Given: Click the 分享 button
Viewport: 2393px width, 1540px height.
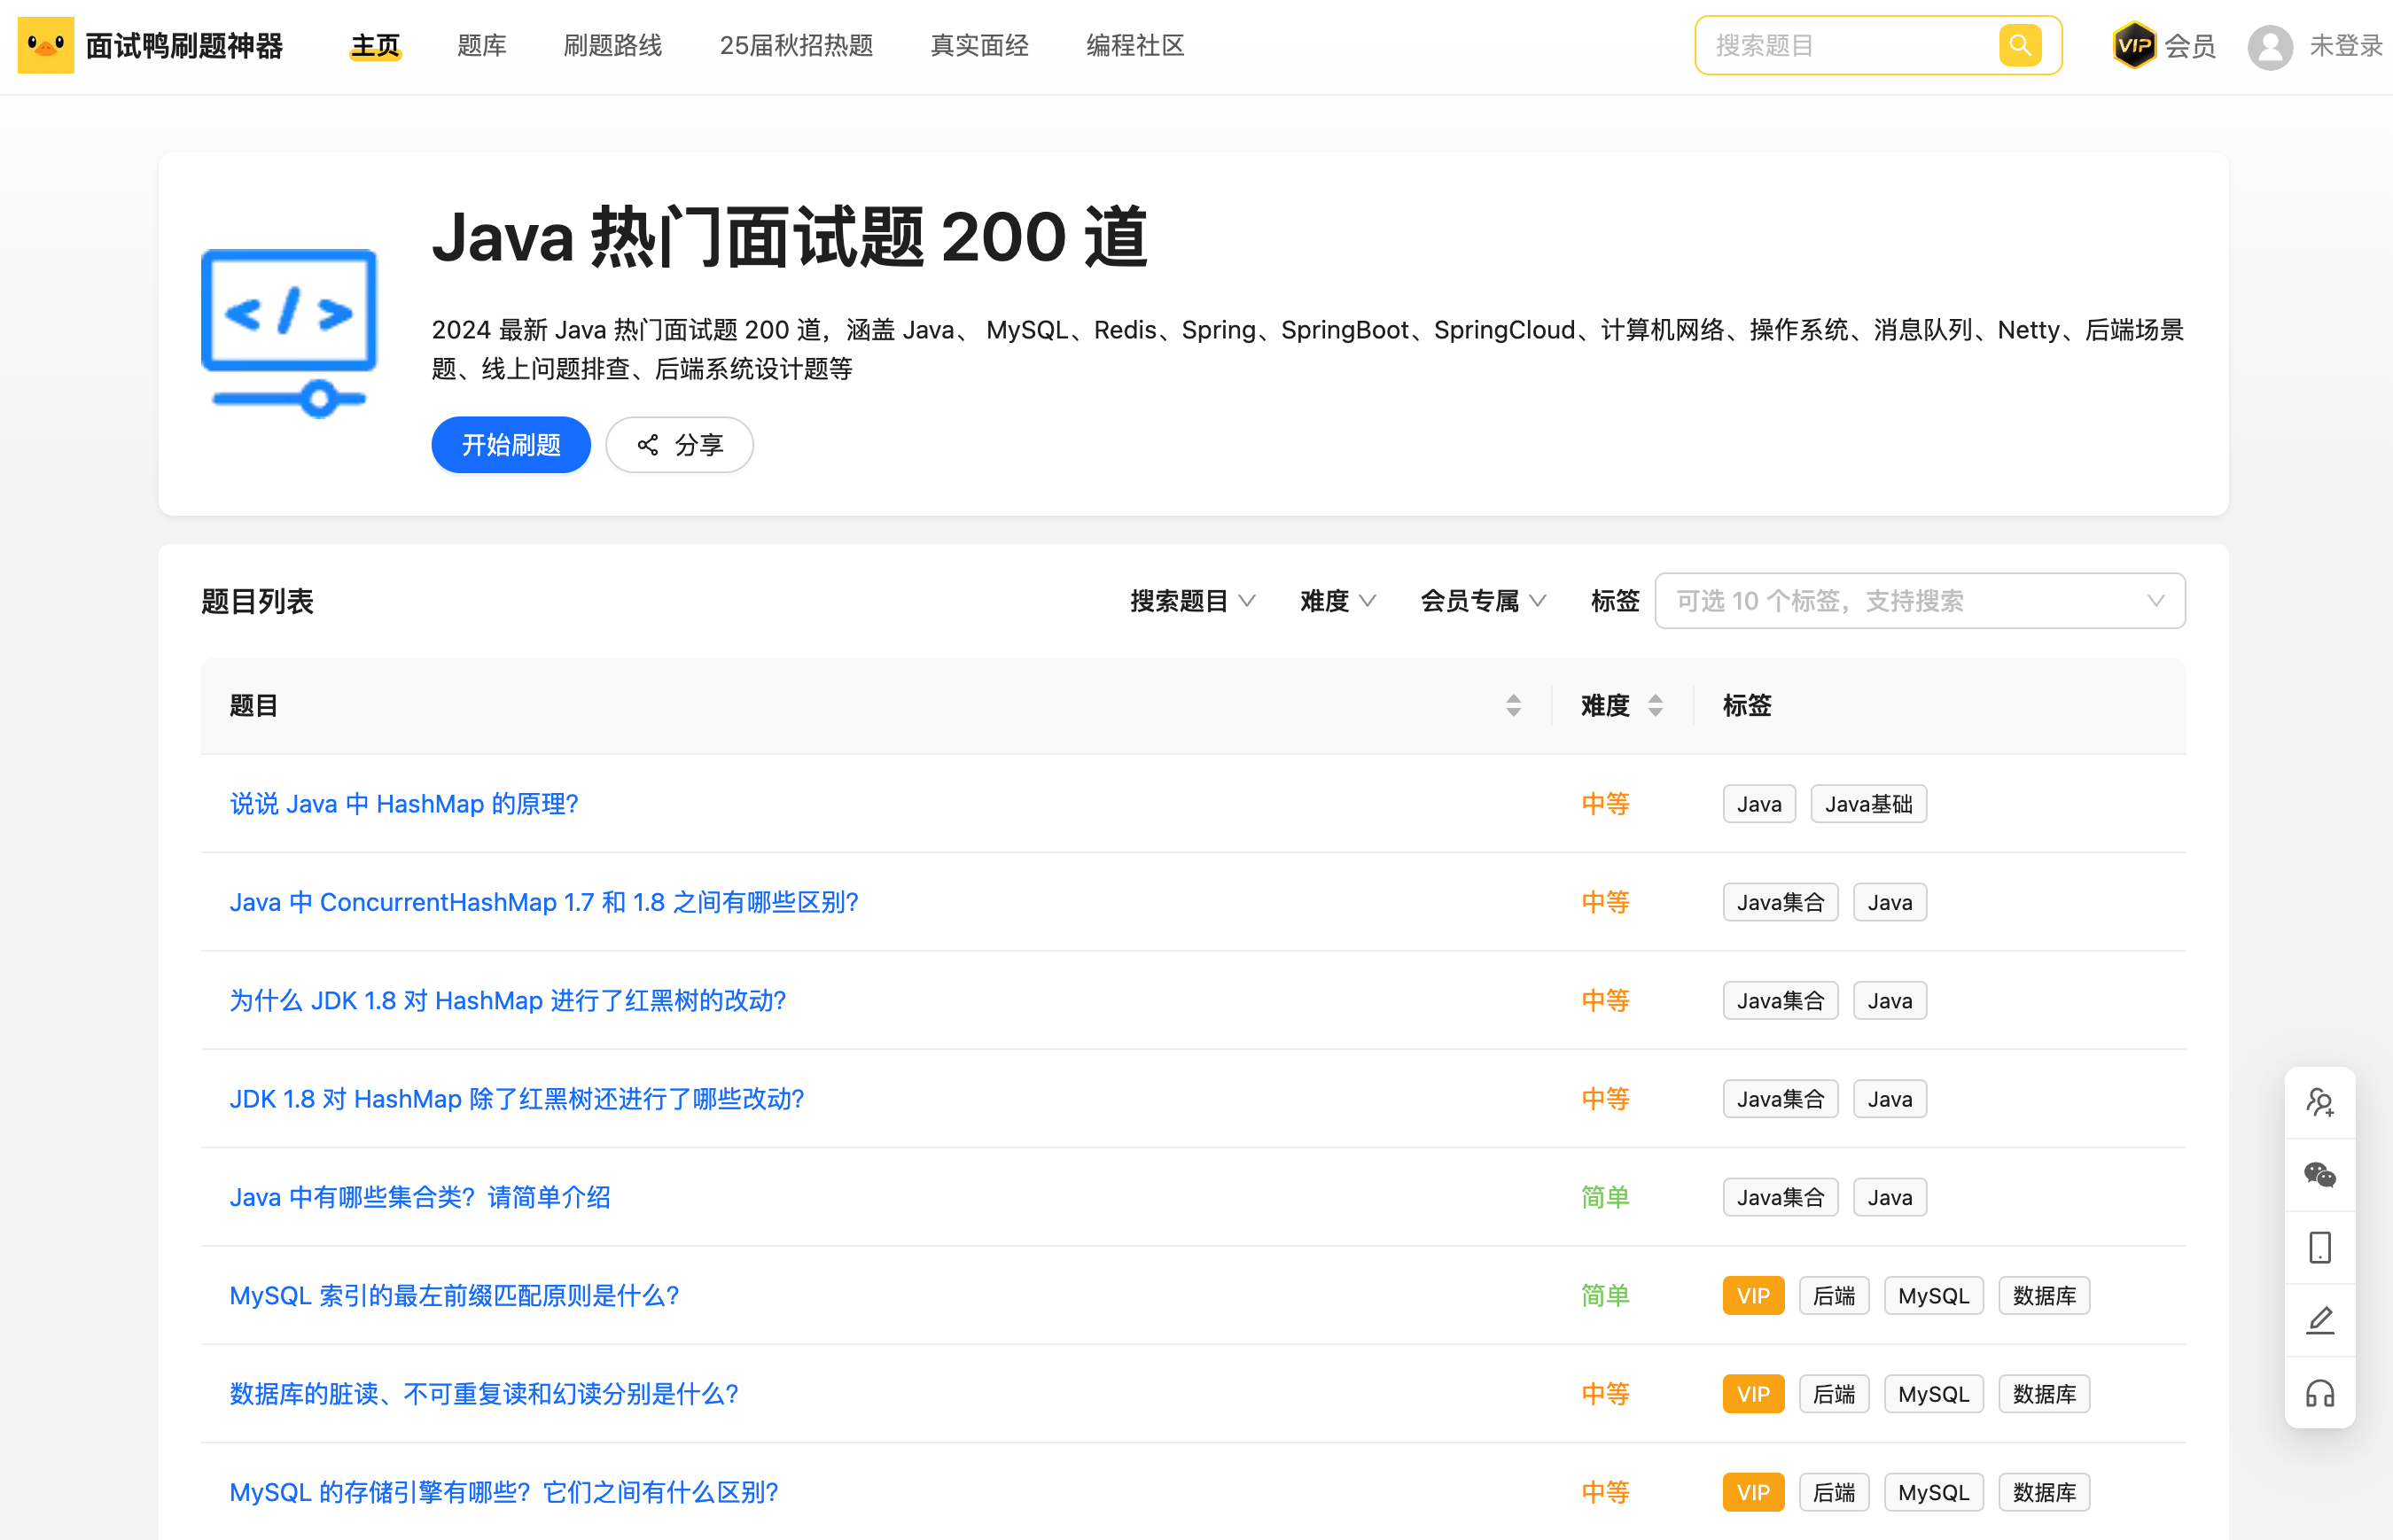Looking at the screenshot, I should [679, 445].
